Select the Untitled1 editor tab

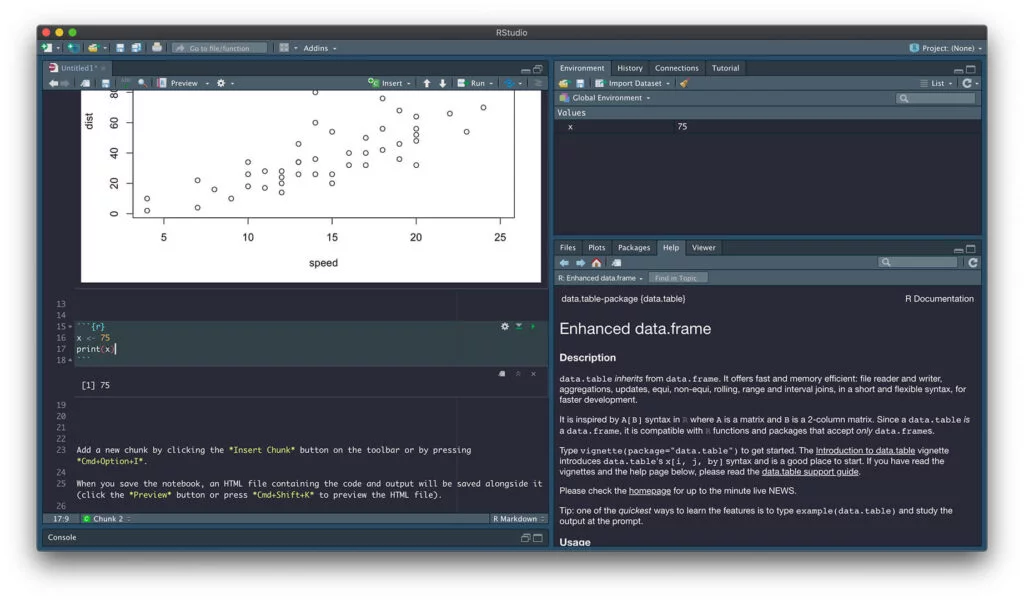click(x=78, y=68)
